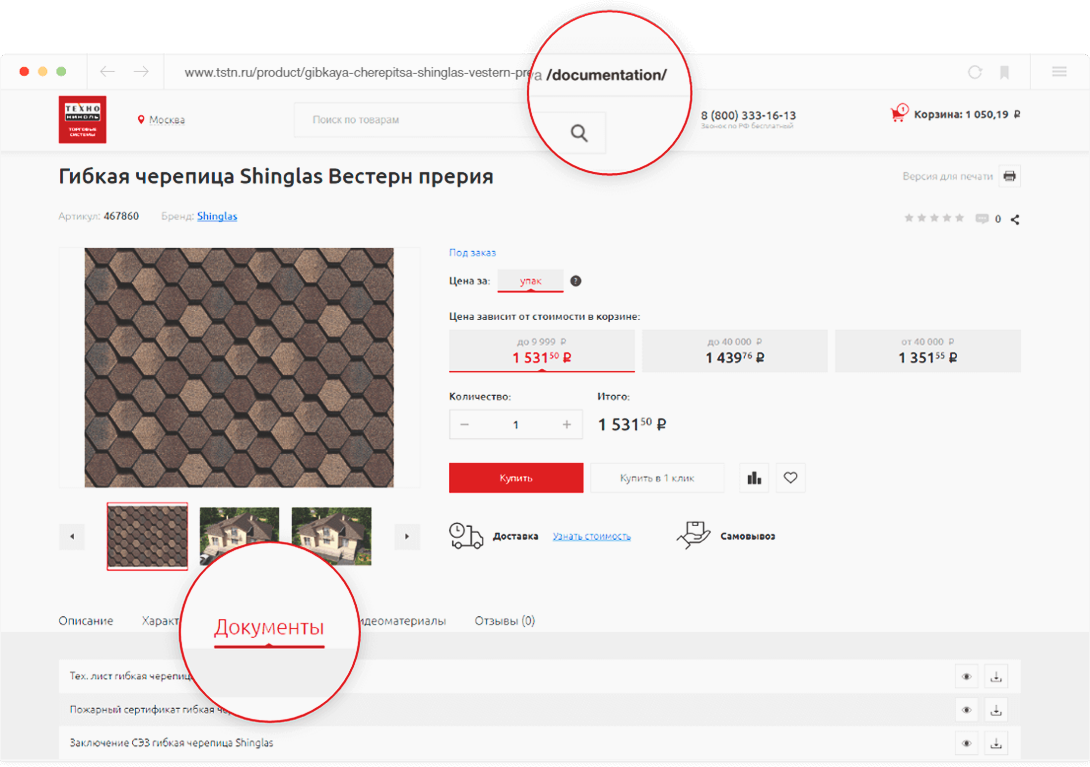Click Узнать стоимость delivery link
Viewport: 1090px width, 767px height.
592,536
